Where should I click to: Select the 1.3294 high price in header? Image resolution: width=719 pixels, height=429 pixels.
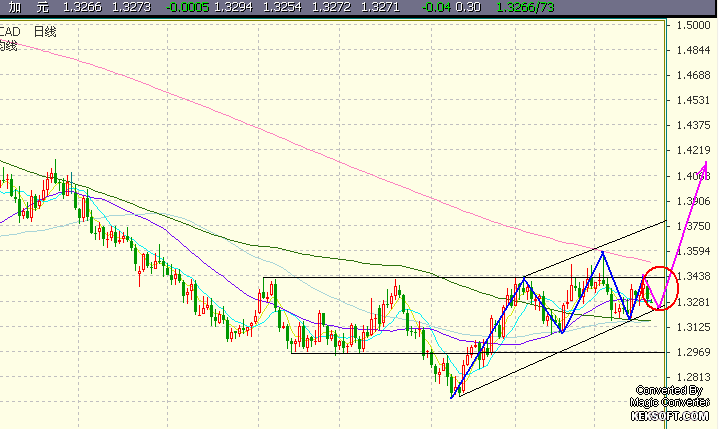(x=233, y=7)
